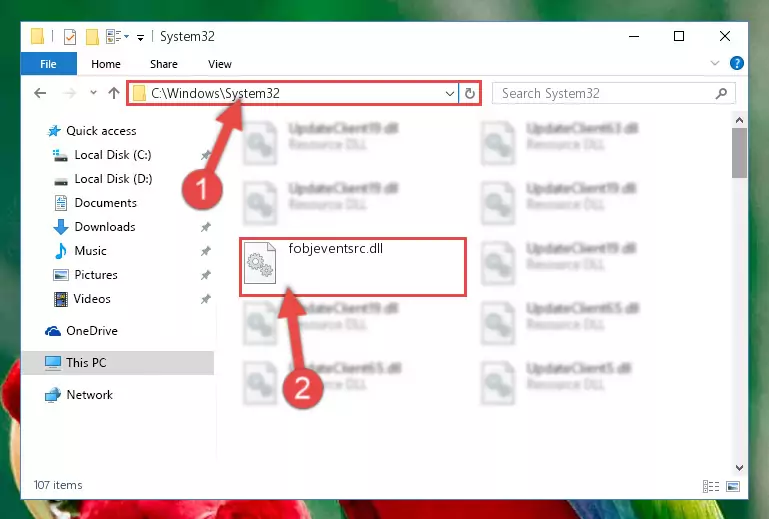The image size is (769, 519).
Task: Click the pin icon next to Downloads
Action: coord(205,227)
